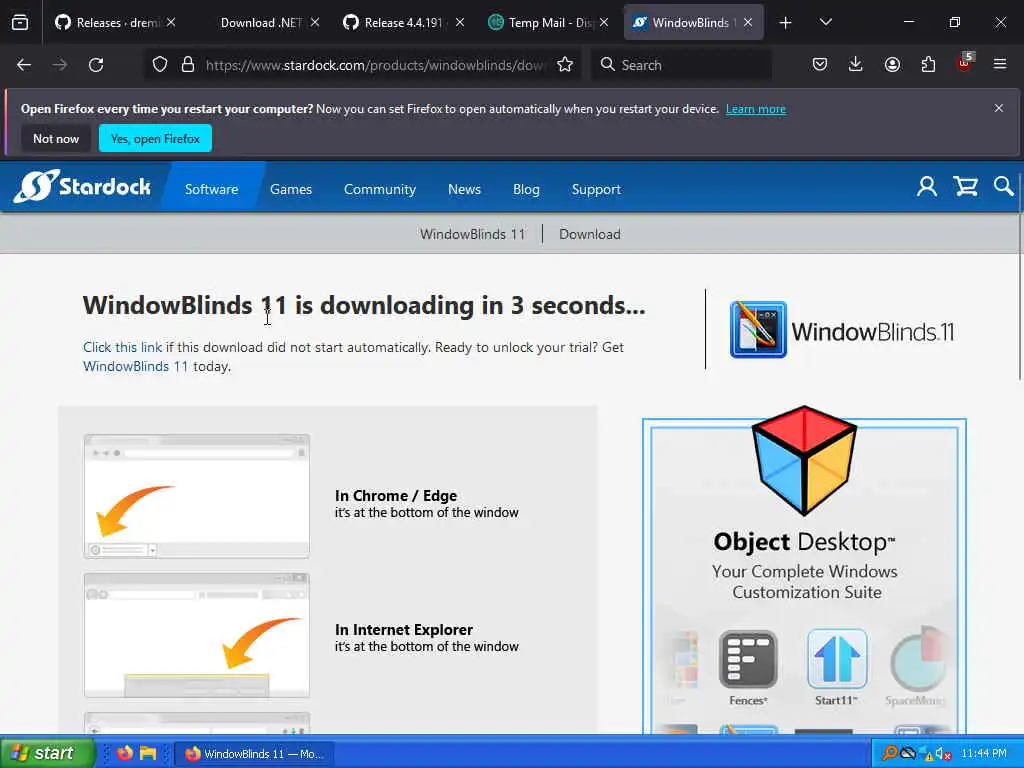Close the WindowBlinds tab
1024x768 pixels.
click(x=748, y=23)
